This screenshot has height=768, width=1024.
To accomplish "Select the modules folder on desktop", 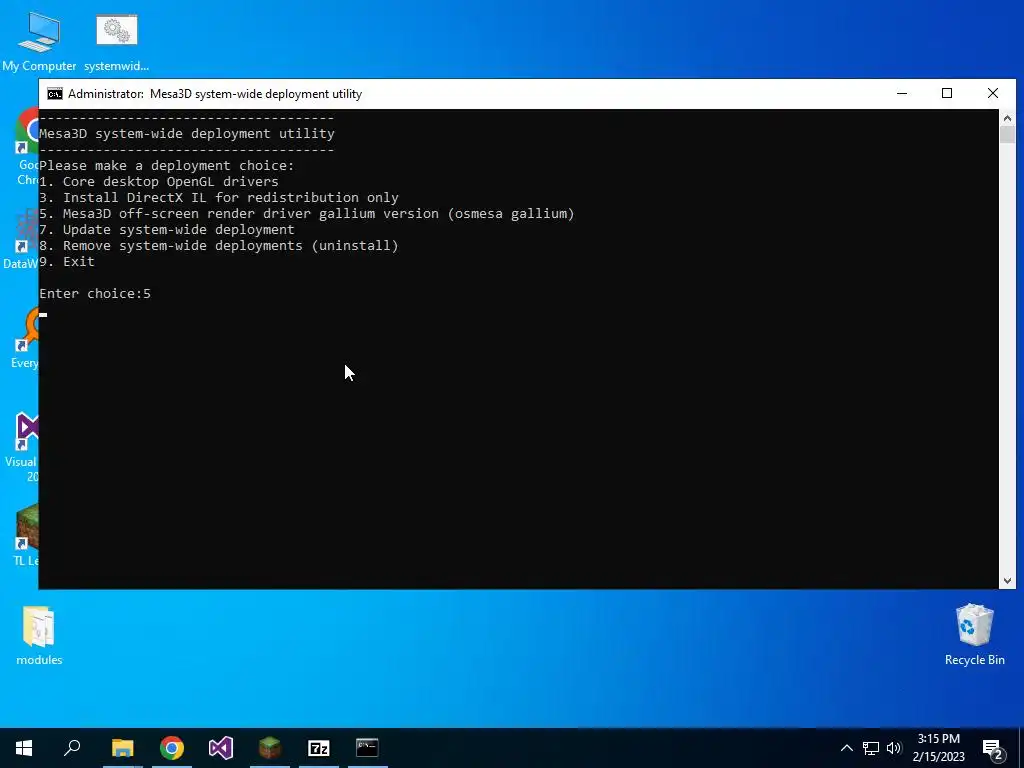I will (39, 635).
